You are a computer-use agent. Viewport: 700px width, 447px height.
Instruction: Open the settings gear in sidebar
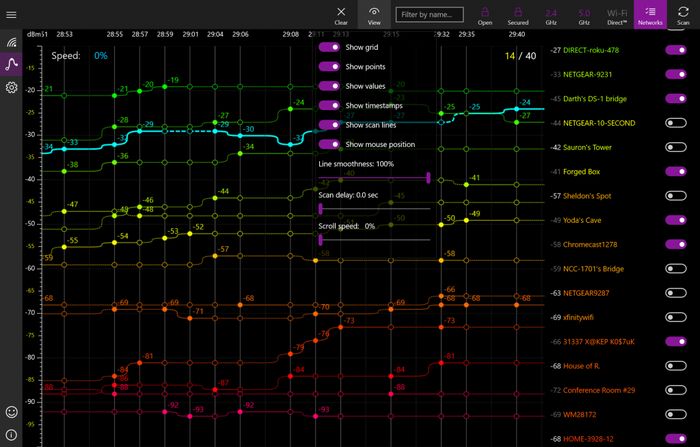point(11,87)
